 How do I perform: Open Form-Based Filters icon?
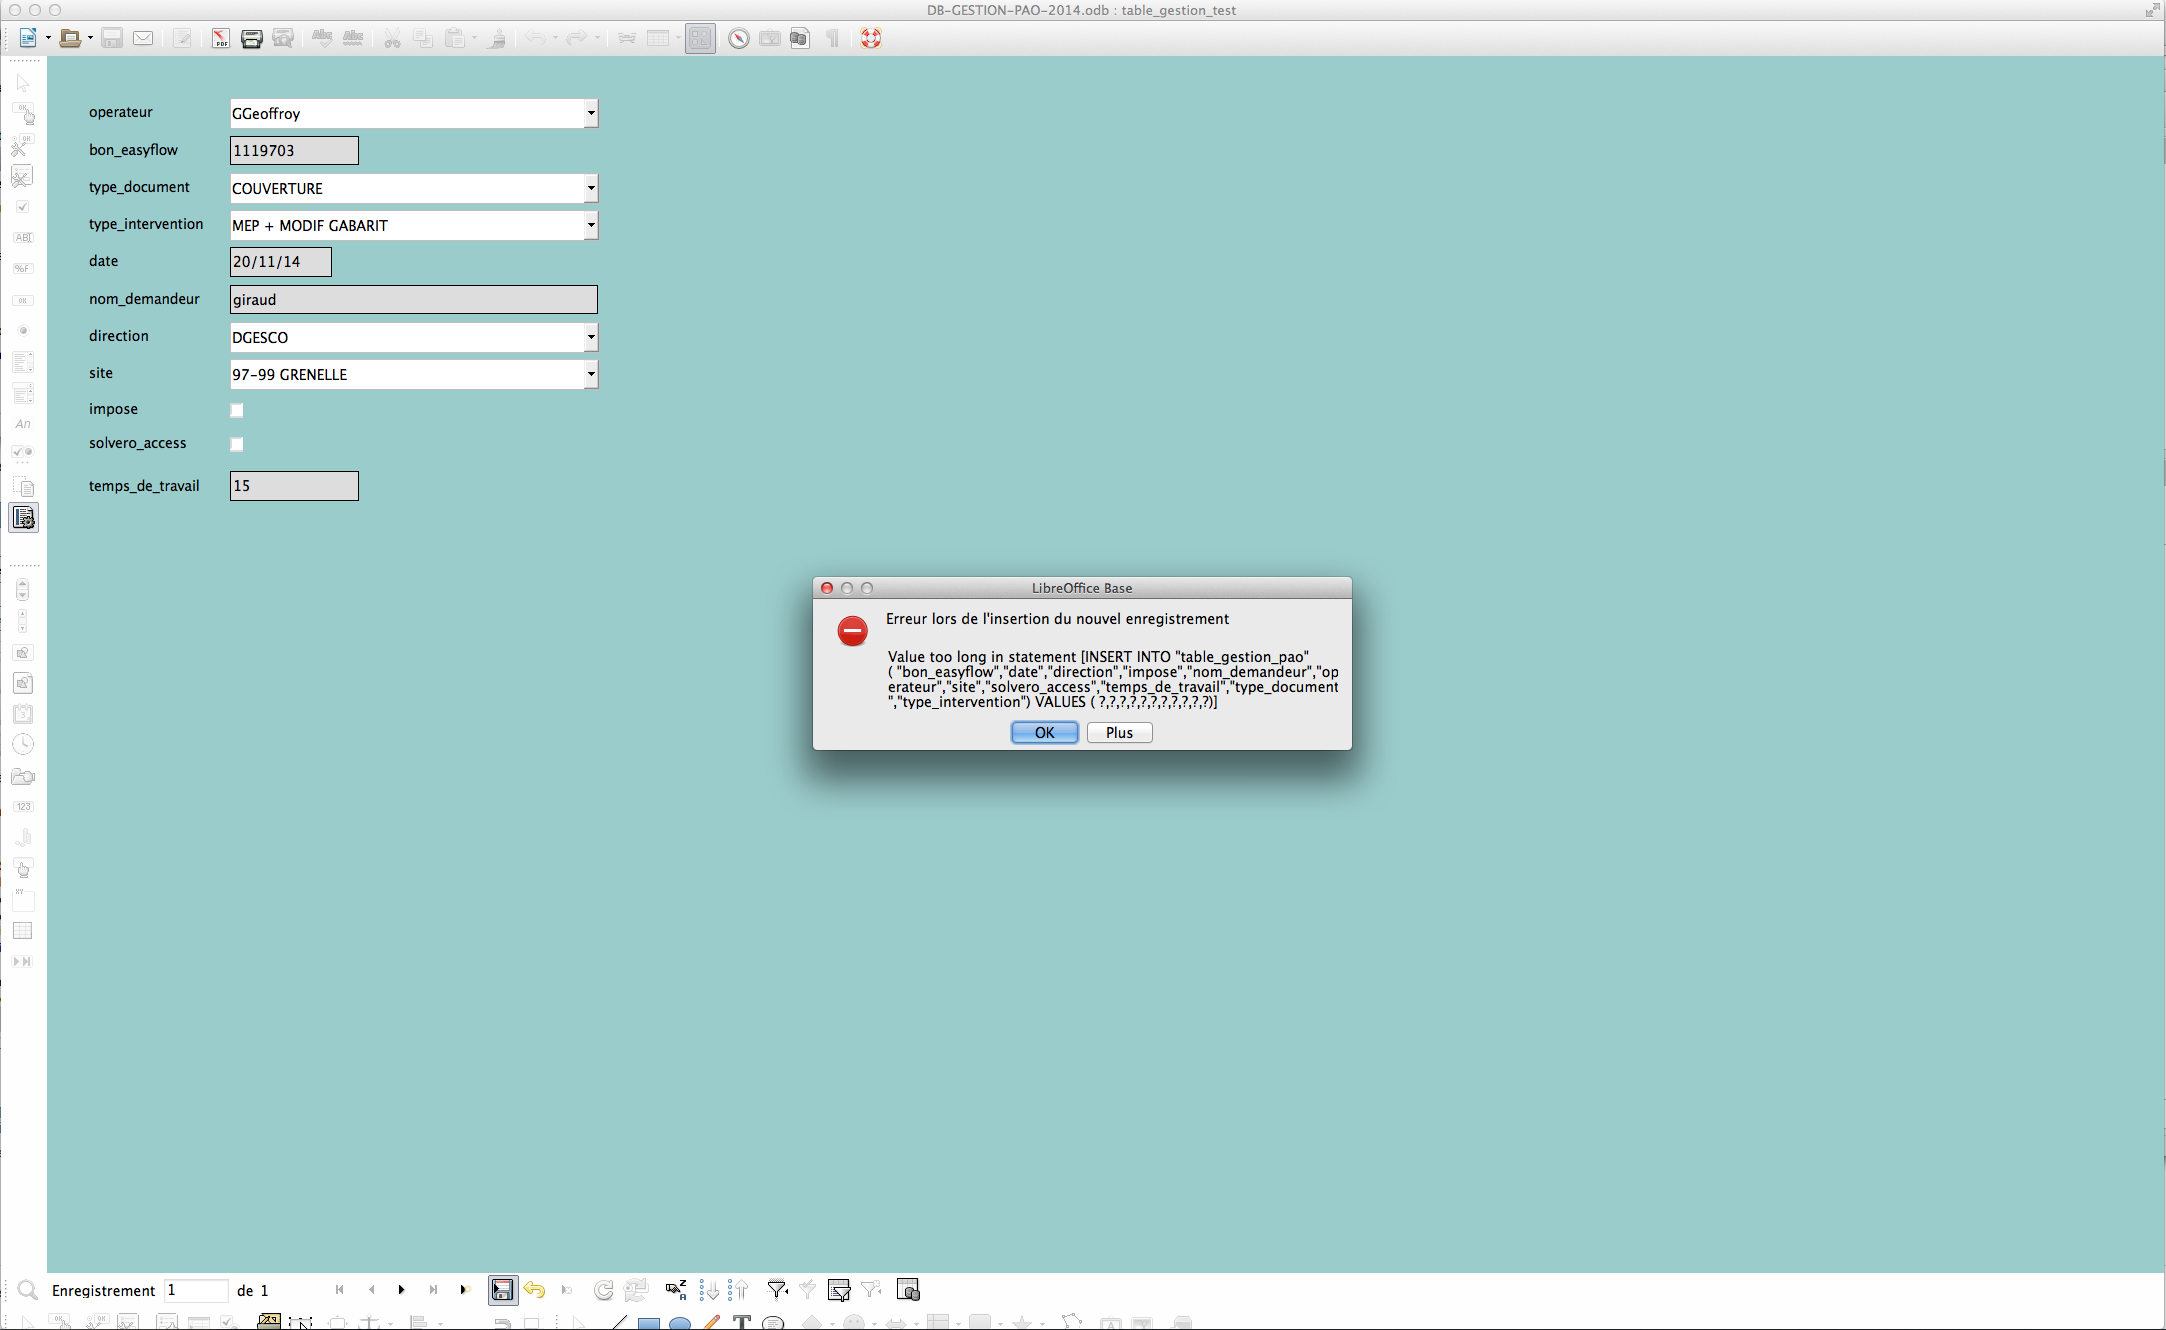coord(839,1290)
